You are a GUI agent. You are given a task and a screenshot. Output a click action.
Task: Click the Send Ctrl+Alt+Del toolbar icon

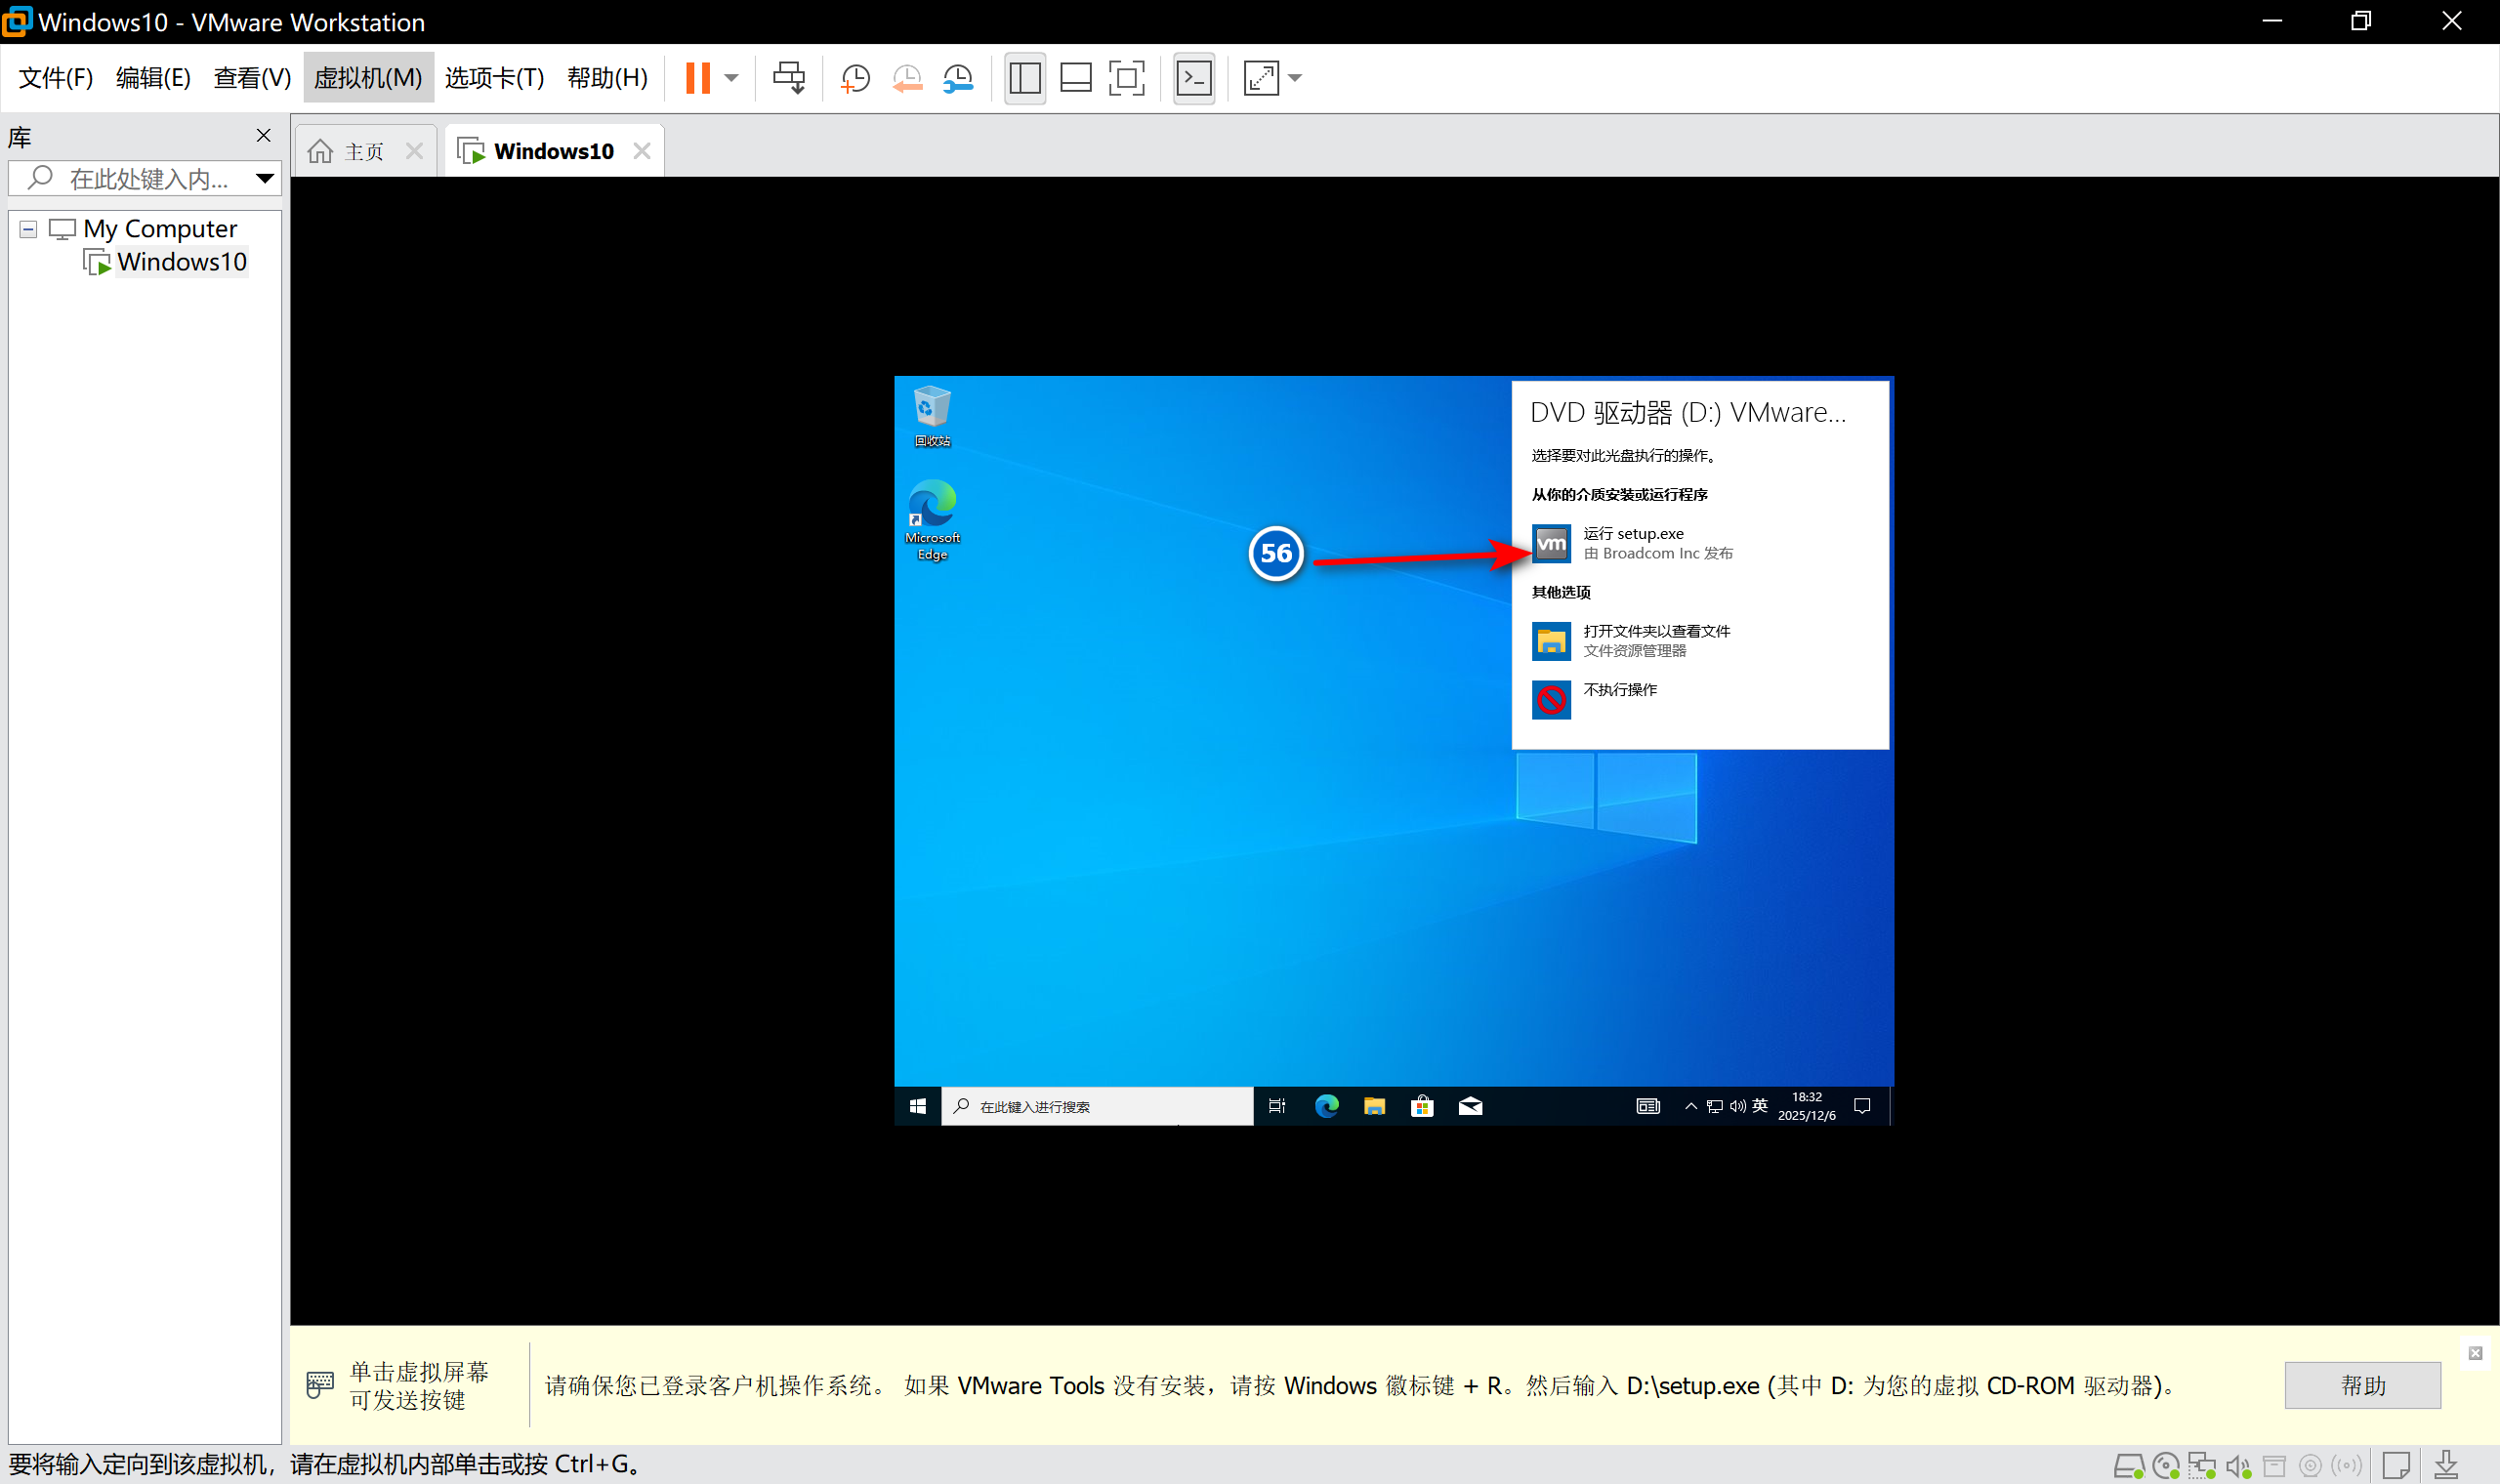(x=788, y=78)
